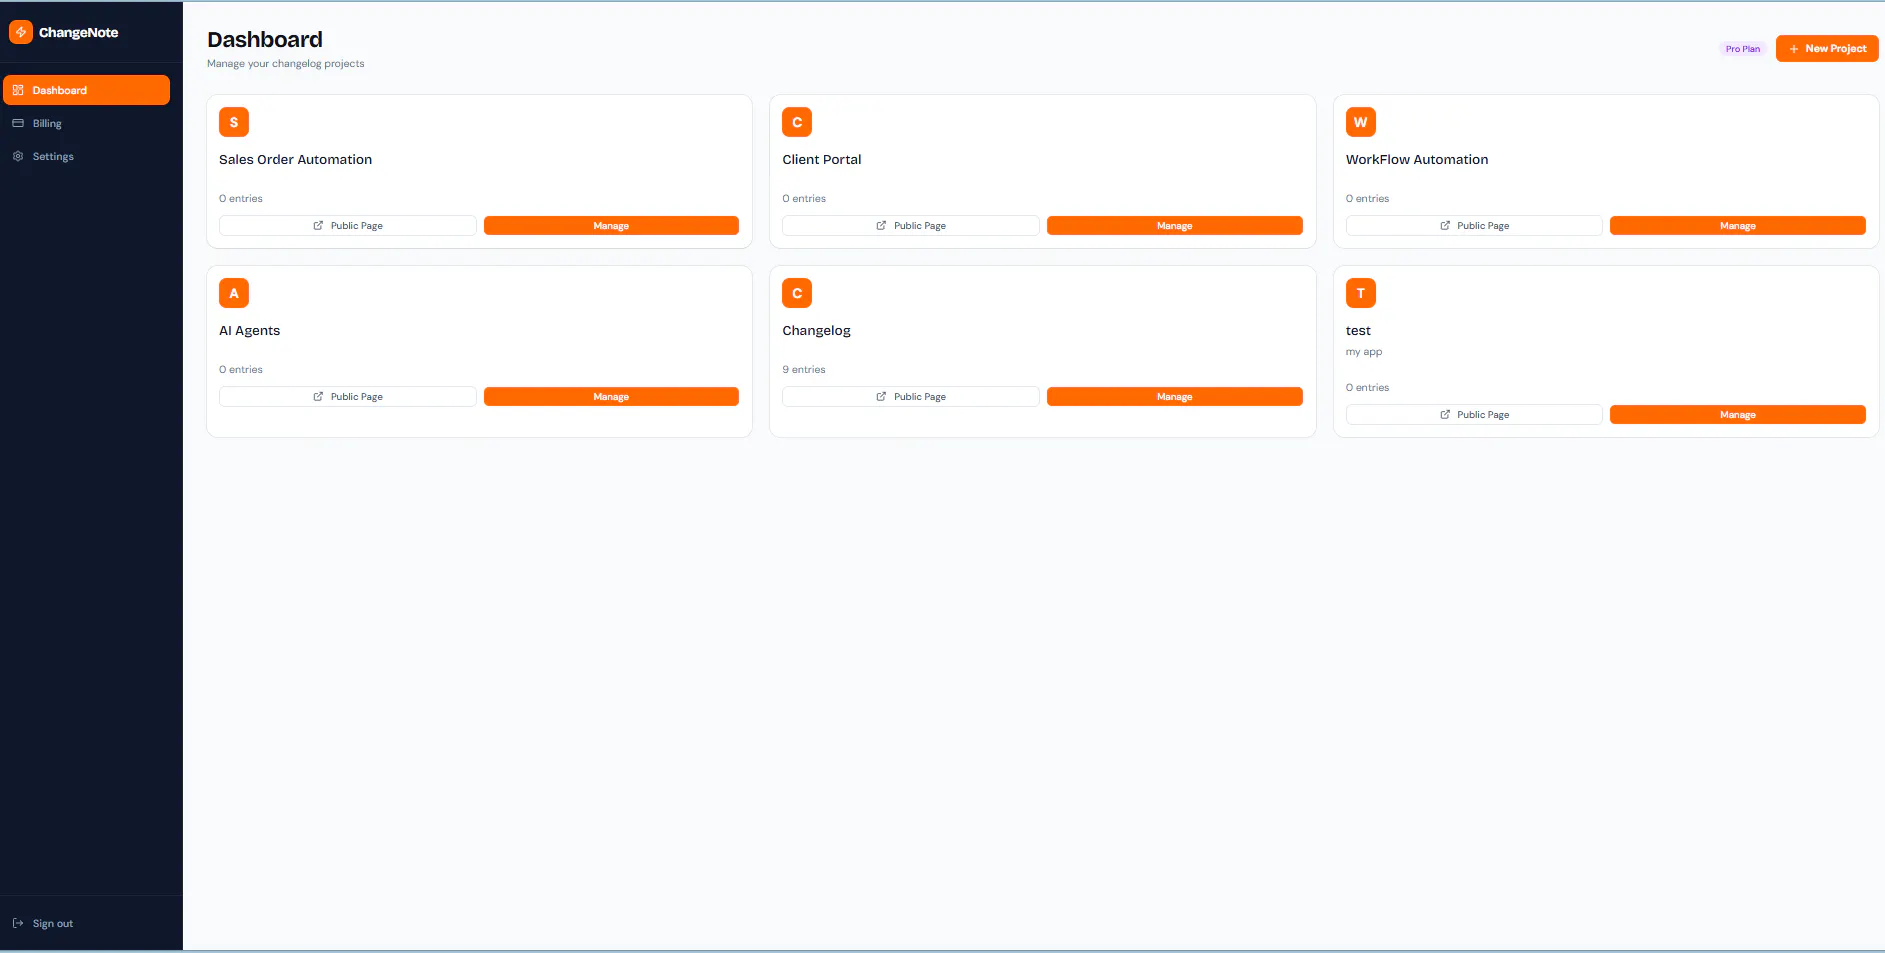Click the Pro Plan badge
The image size is (1885, 953).
(1743, 49)
